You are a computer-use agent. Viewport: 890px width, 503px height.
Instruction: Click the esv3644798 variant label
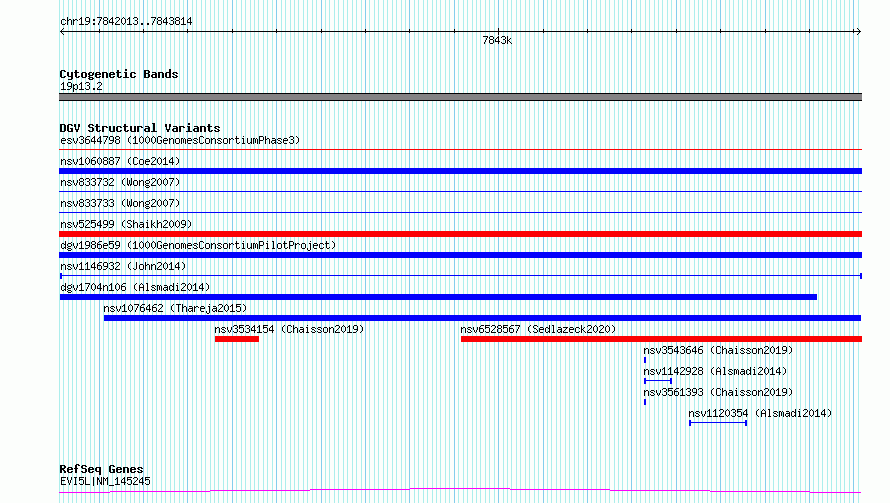click(180, 140)
